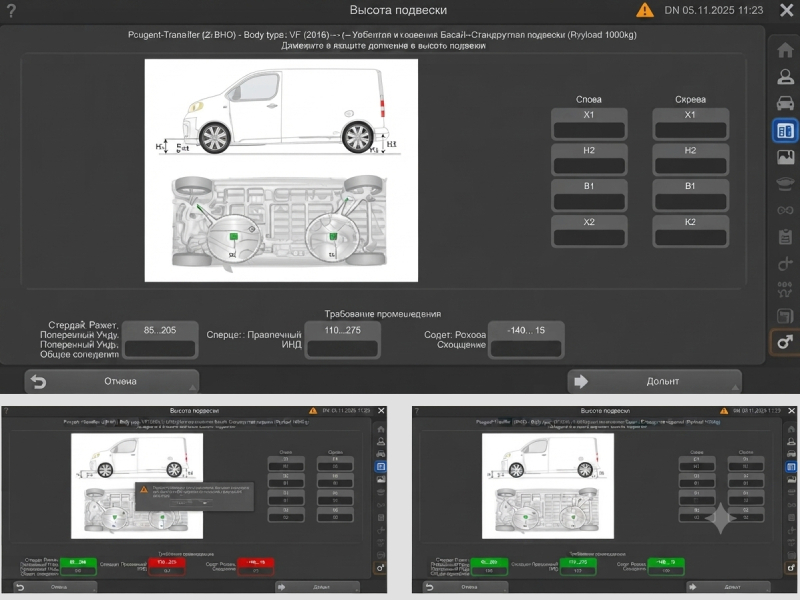Click the Слева X2 input field
Viewport: 800px width, 600px height.
[x=589, y=237]
